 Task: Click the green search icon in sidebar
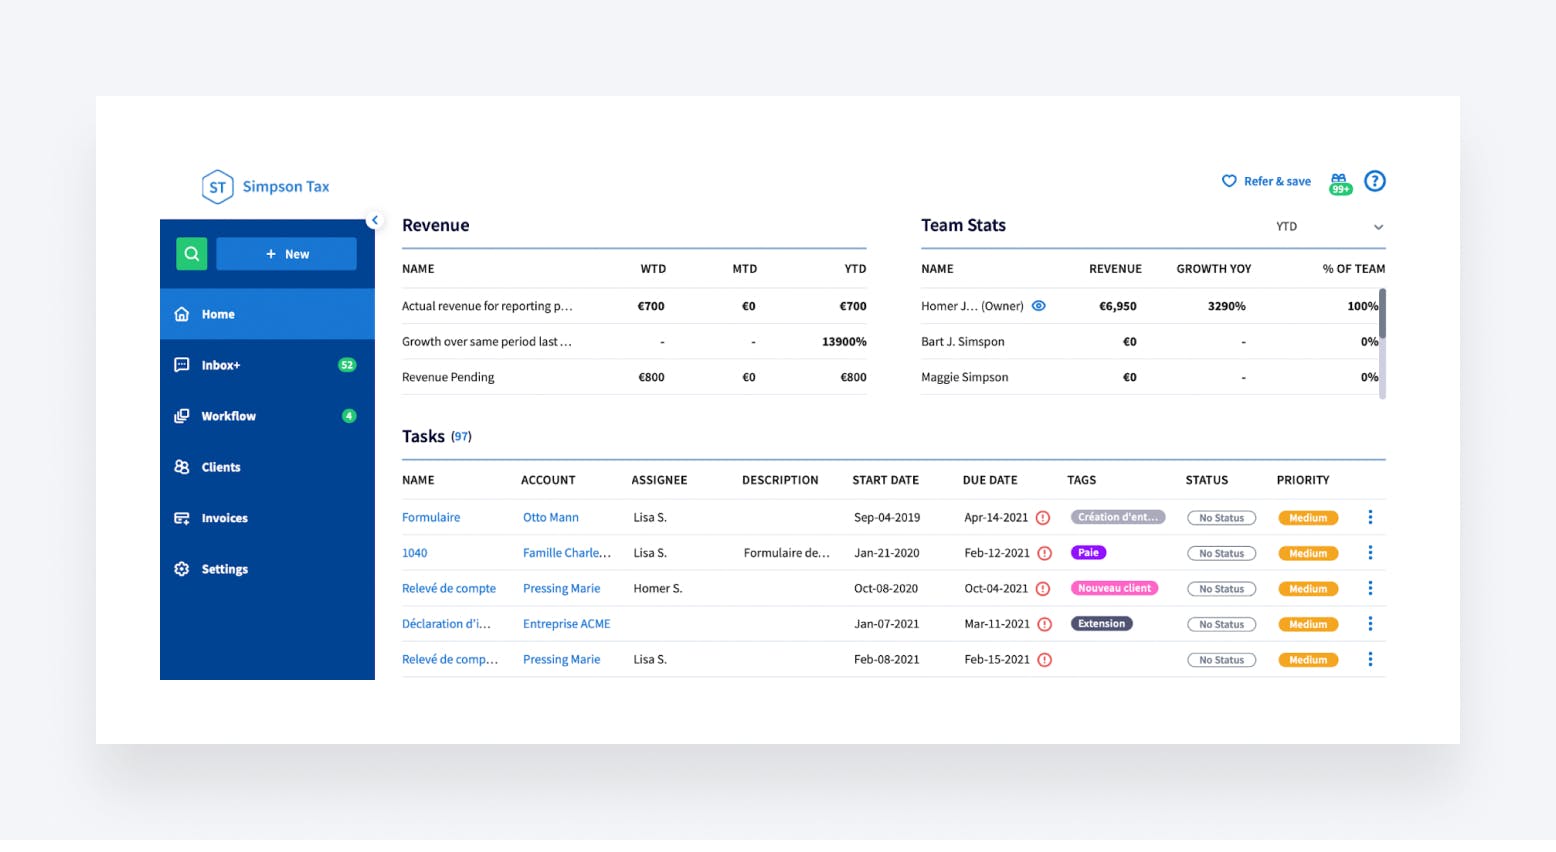tap(191, 254)
